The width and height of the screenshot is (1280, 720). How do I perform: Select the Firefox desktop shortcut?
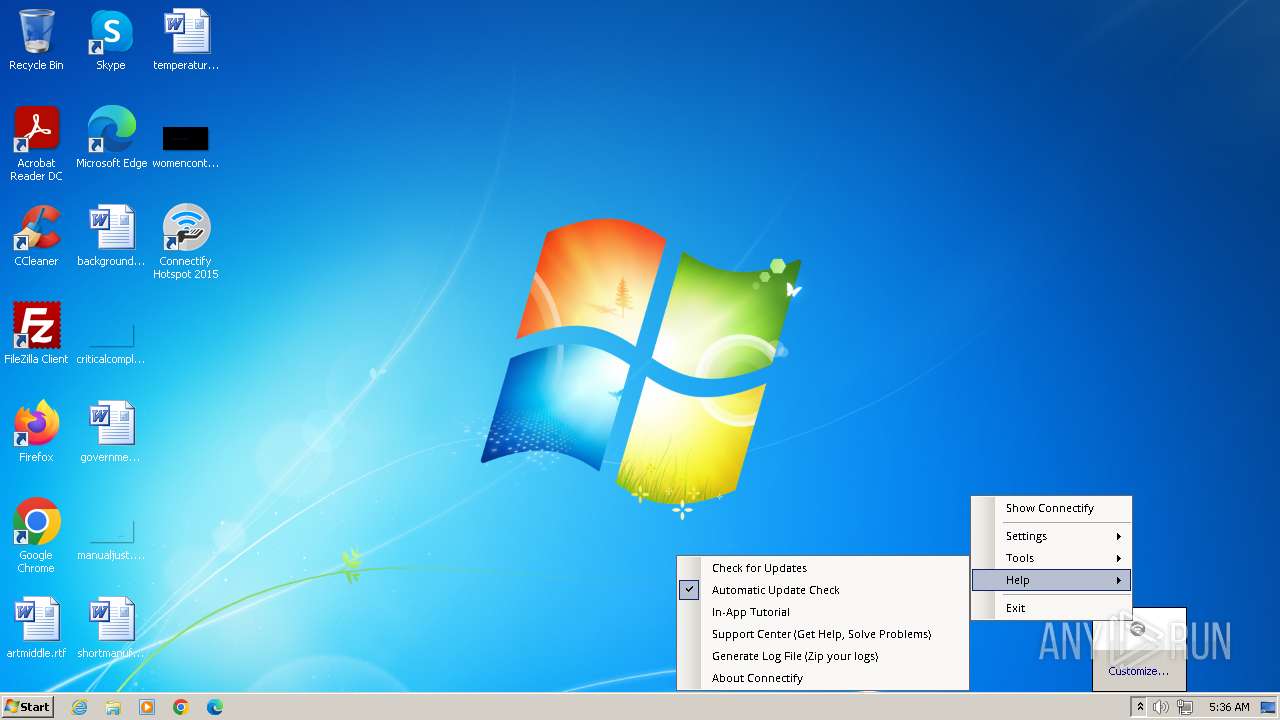(x=36, y=432)
